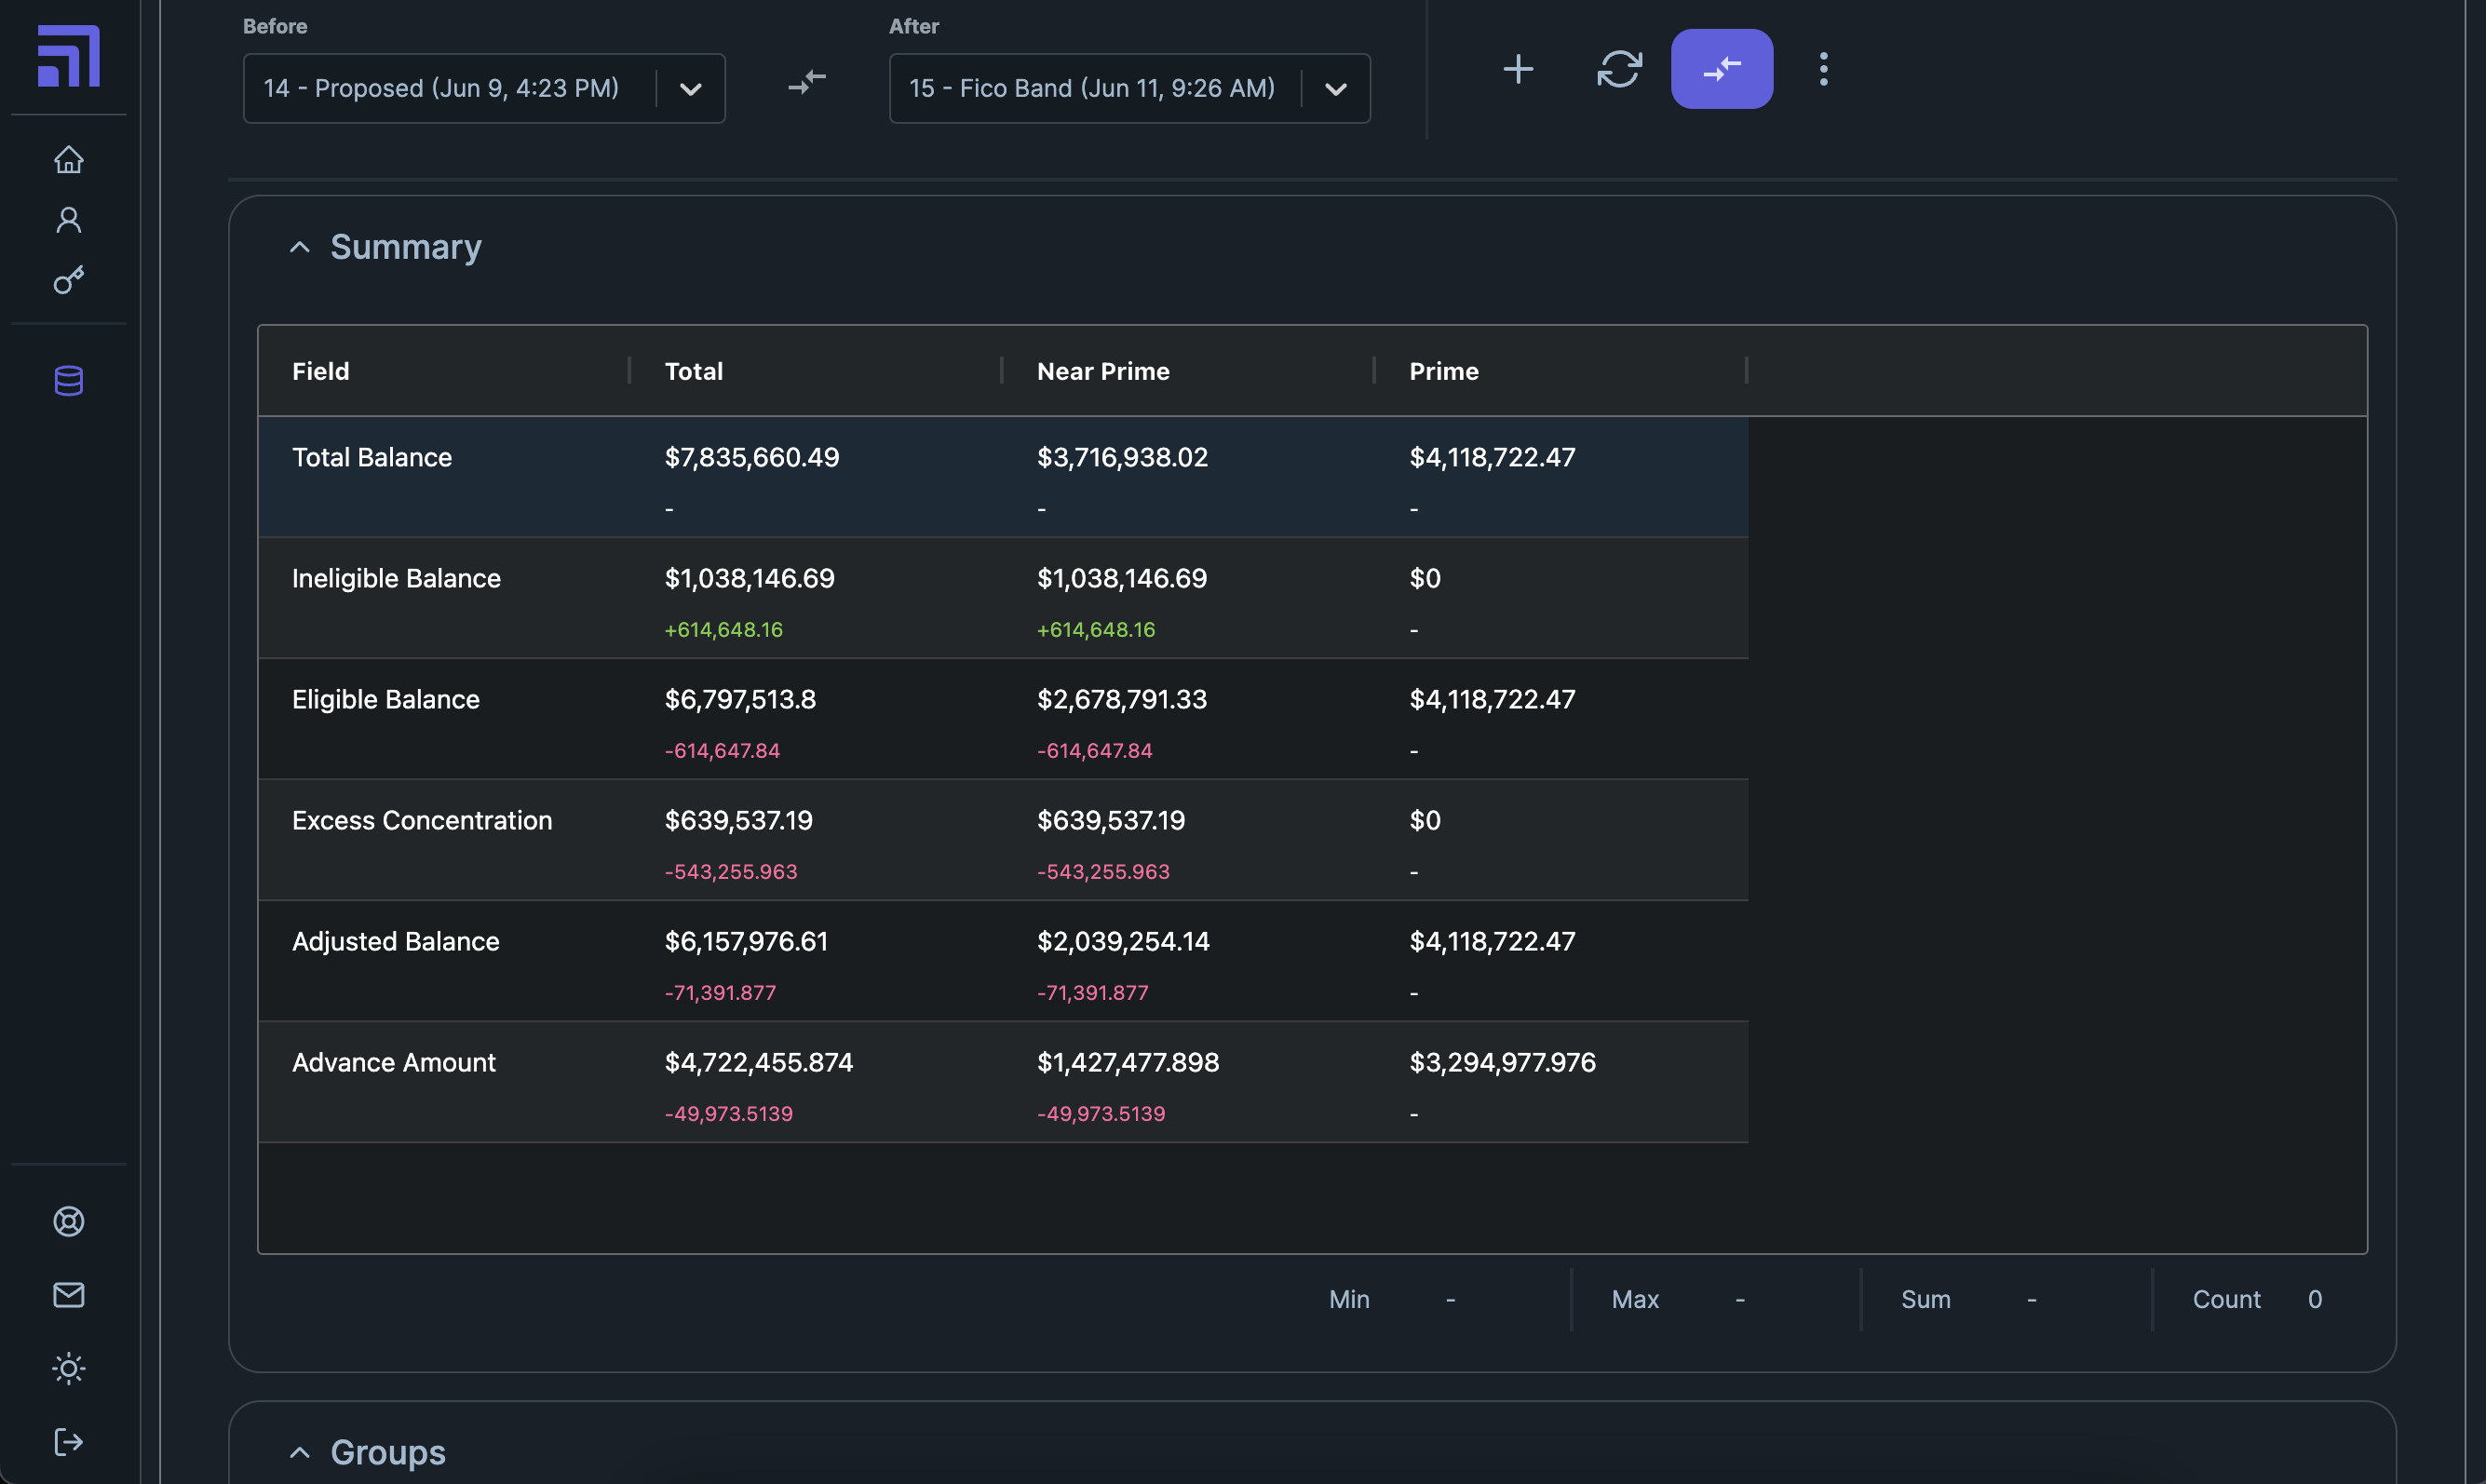Click the plus add icon
Image resolution: width=2486 pixels, height=1484 pixels.
coord(1518,69)
